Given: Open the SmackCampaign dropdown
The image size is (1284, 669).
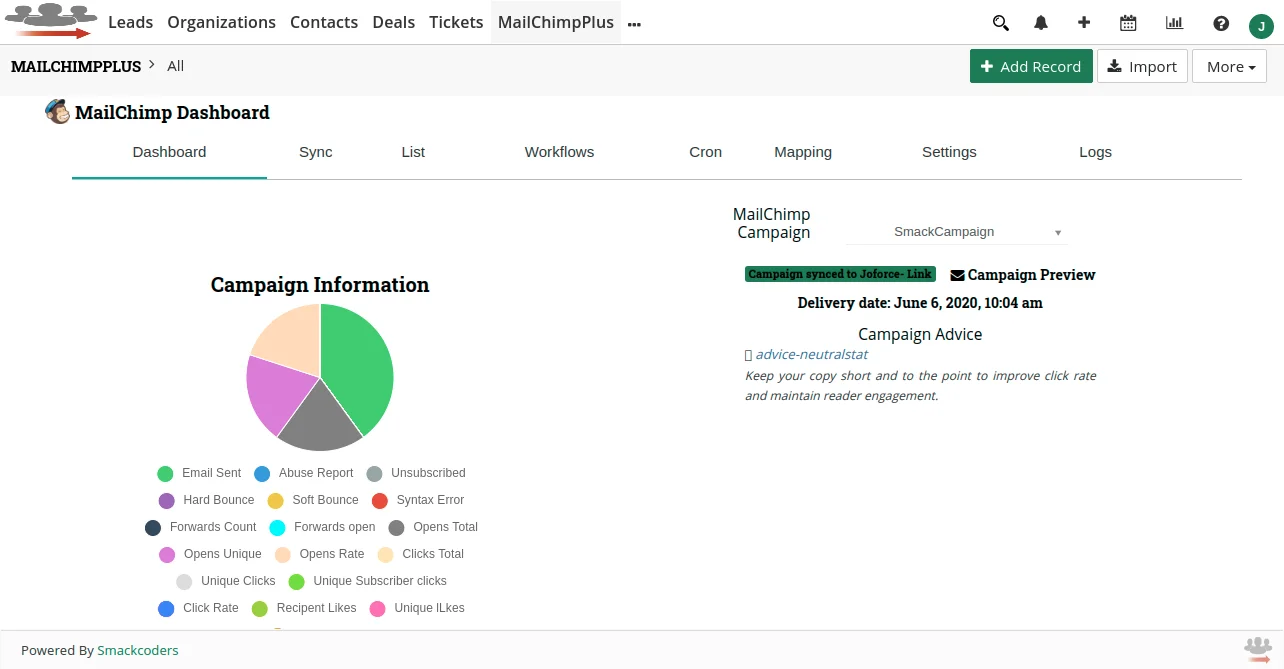Looking at the screenshot, I should [x=955, y=231].
